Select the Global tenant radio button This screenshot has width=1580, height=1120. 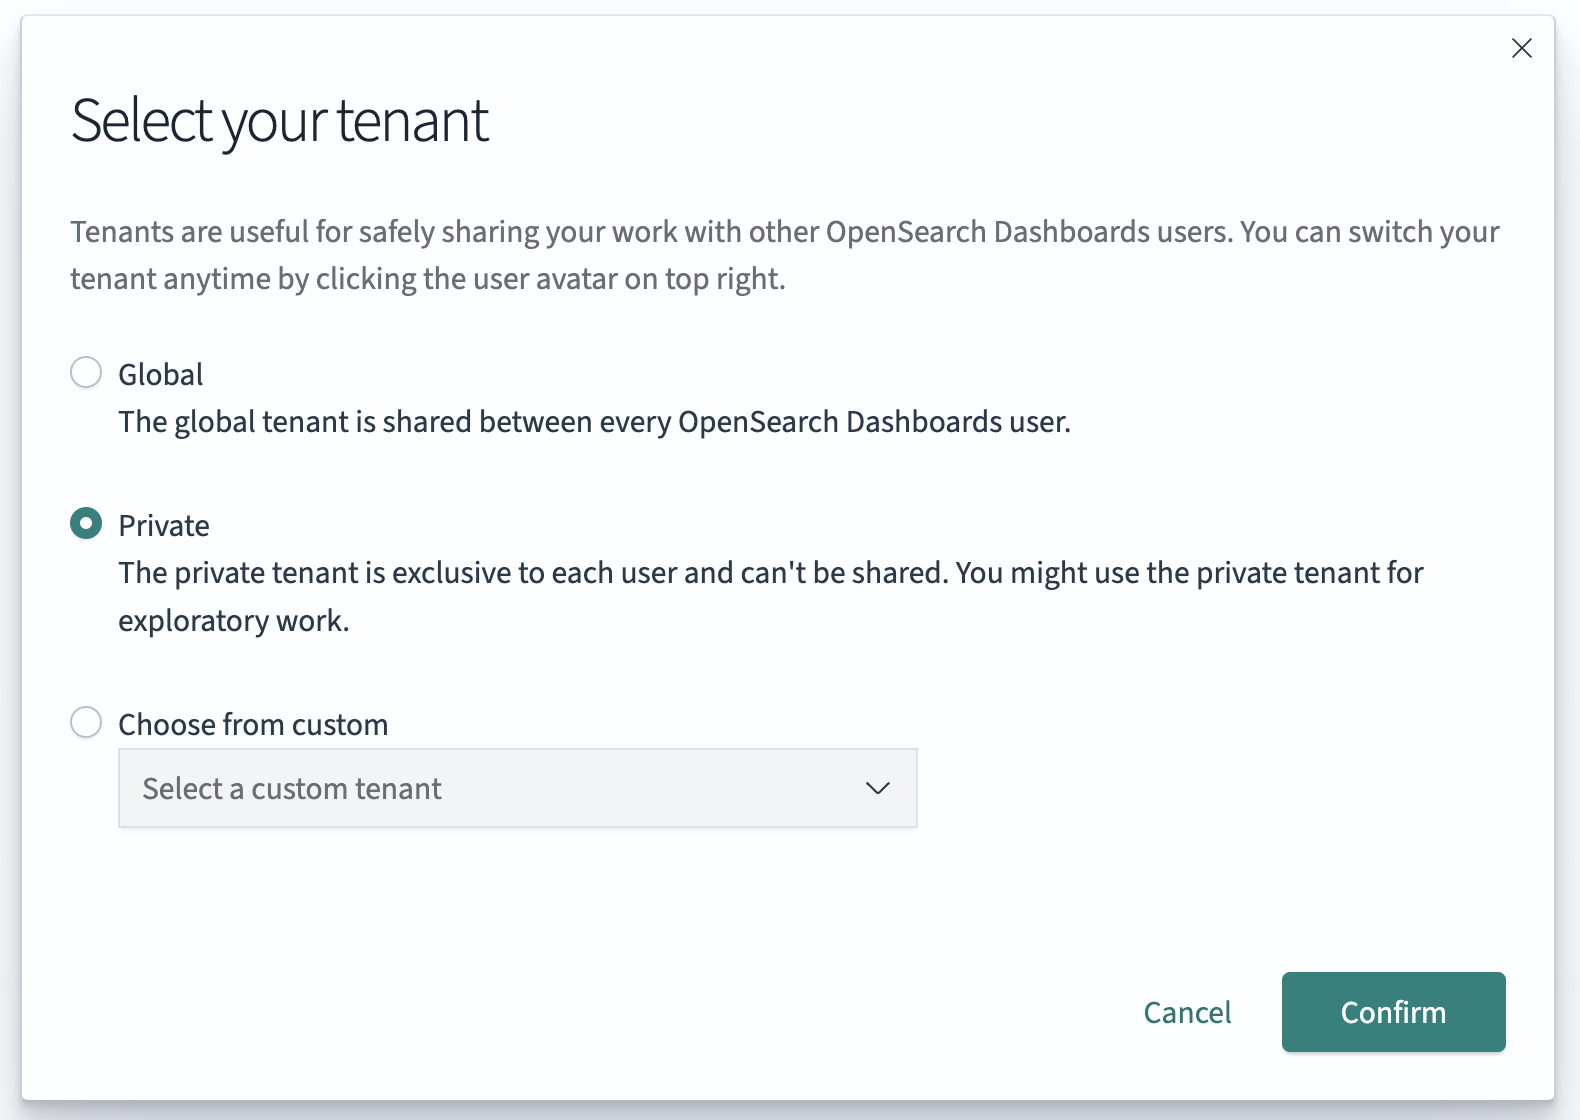(86, 372)
